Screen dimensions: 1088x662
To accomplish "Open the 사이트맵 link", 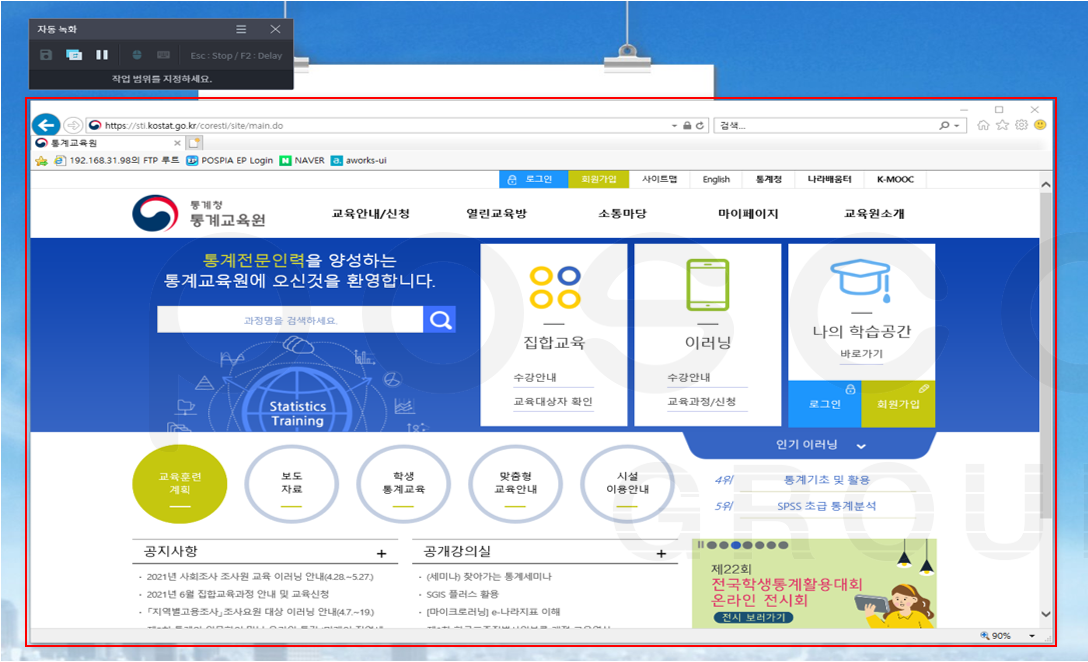I will pos(658,179).
